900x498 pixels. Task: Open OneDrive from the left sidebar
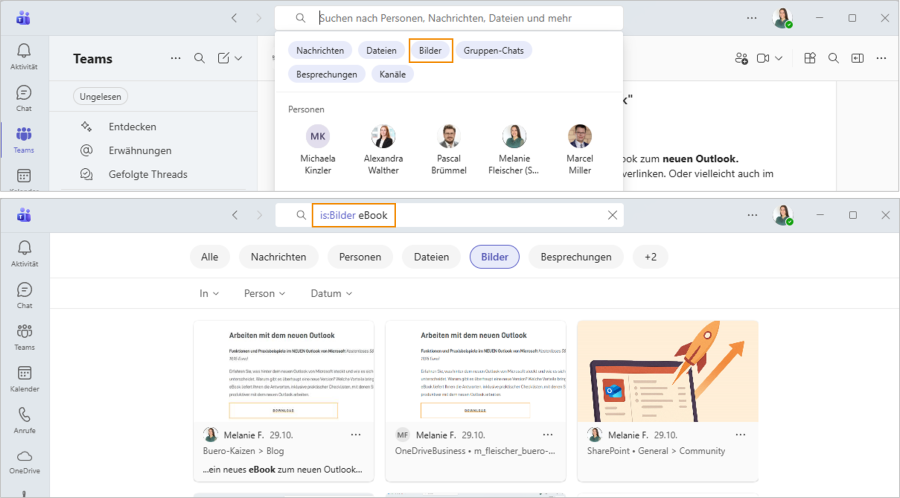point(24,462)
